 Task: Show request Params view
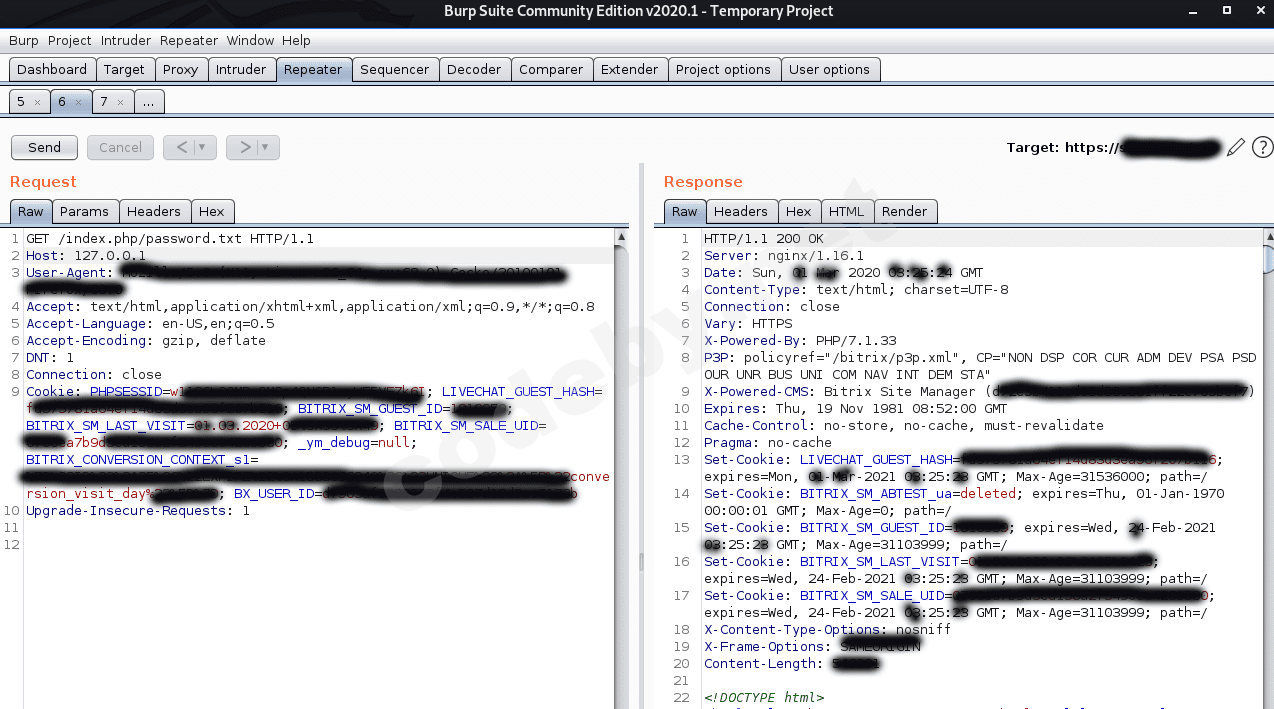tap(84, 211)
